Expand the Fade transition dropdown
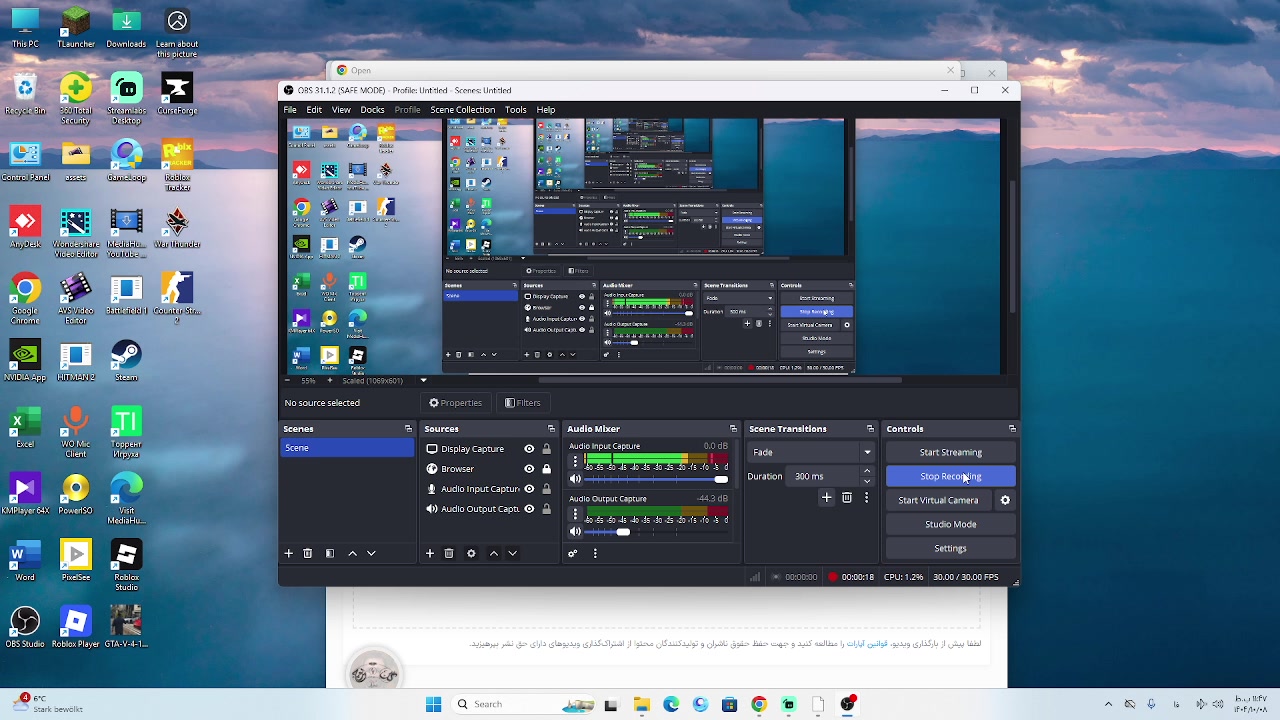 [867, 453]
